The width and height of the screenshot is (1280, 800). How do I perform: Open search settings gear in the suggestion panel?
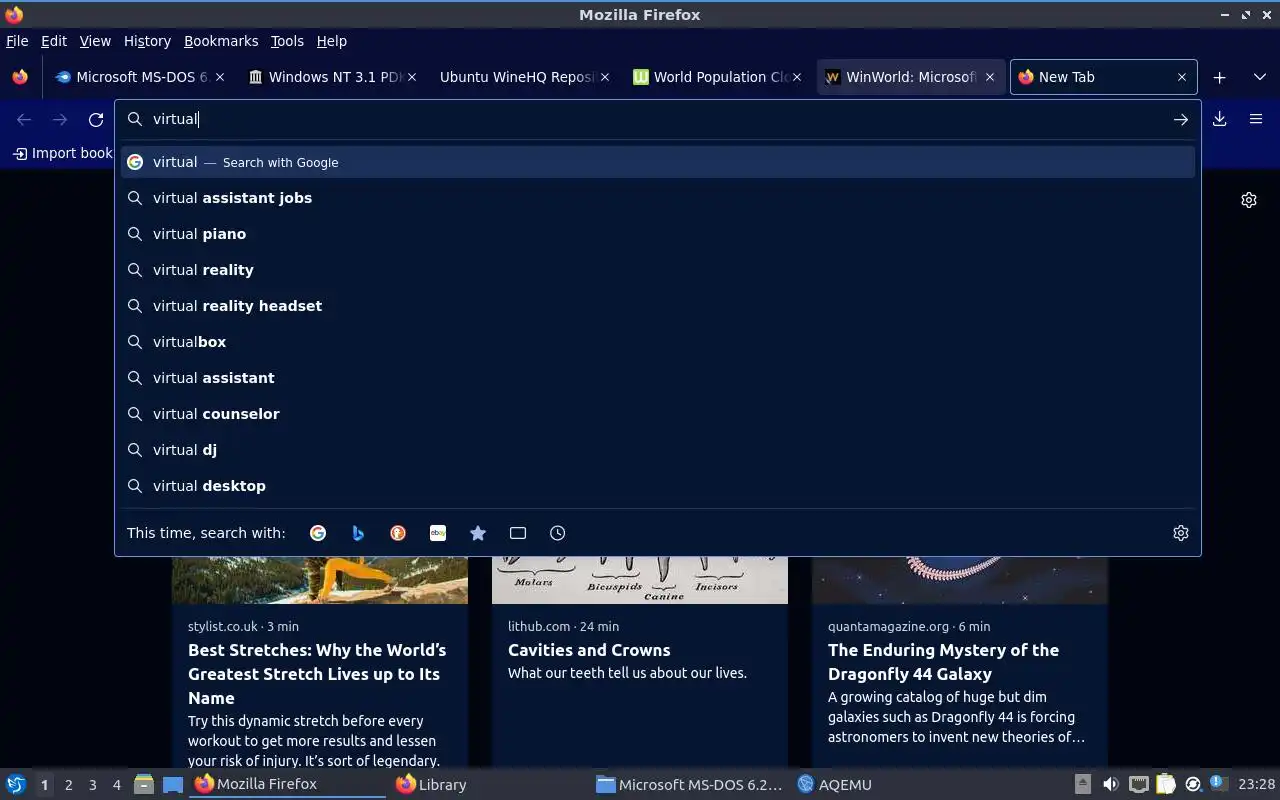pos(1181,533)
